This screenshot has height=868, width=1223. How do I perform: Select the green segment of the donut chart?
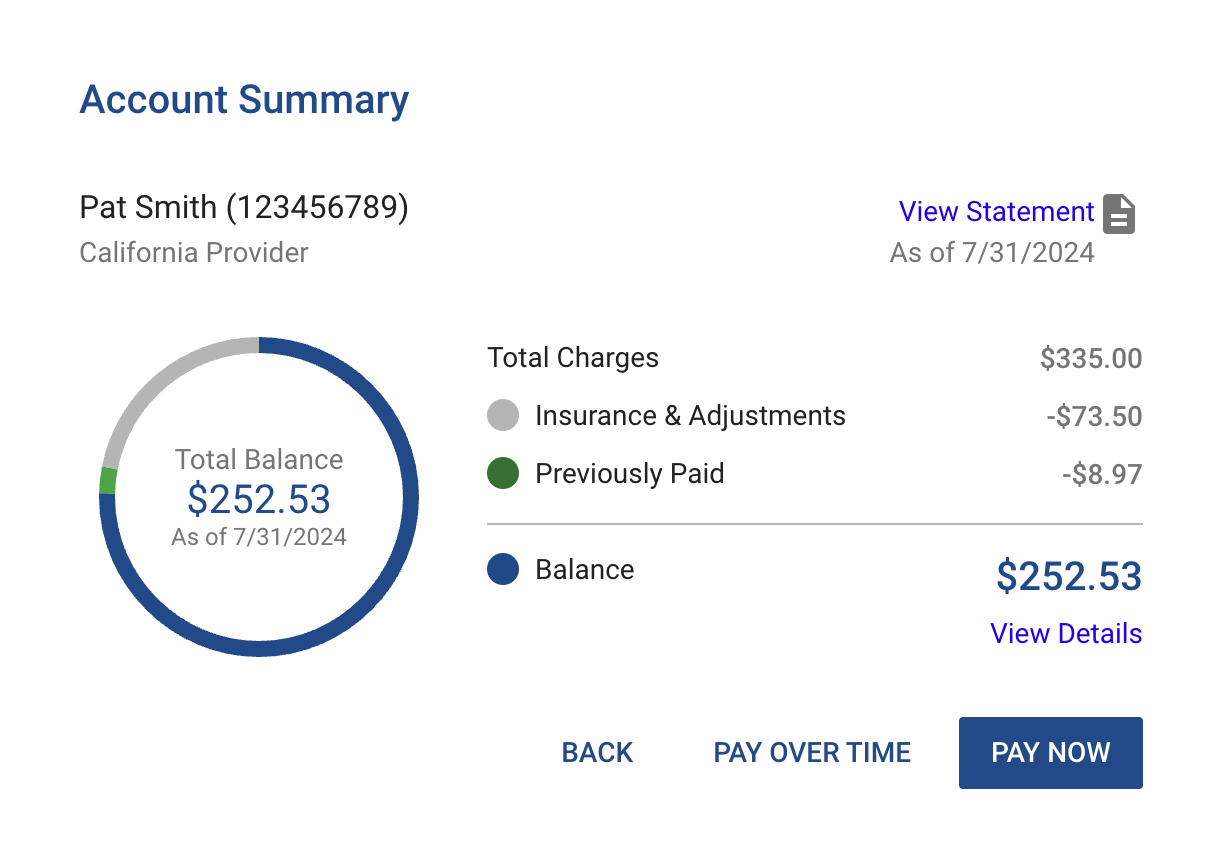pyautogui.click(x=107, y=482)
